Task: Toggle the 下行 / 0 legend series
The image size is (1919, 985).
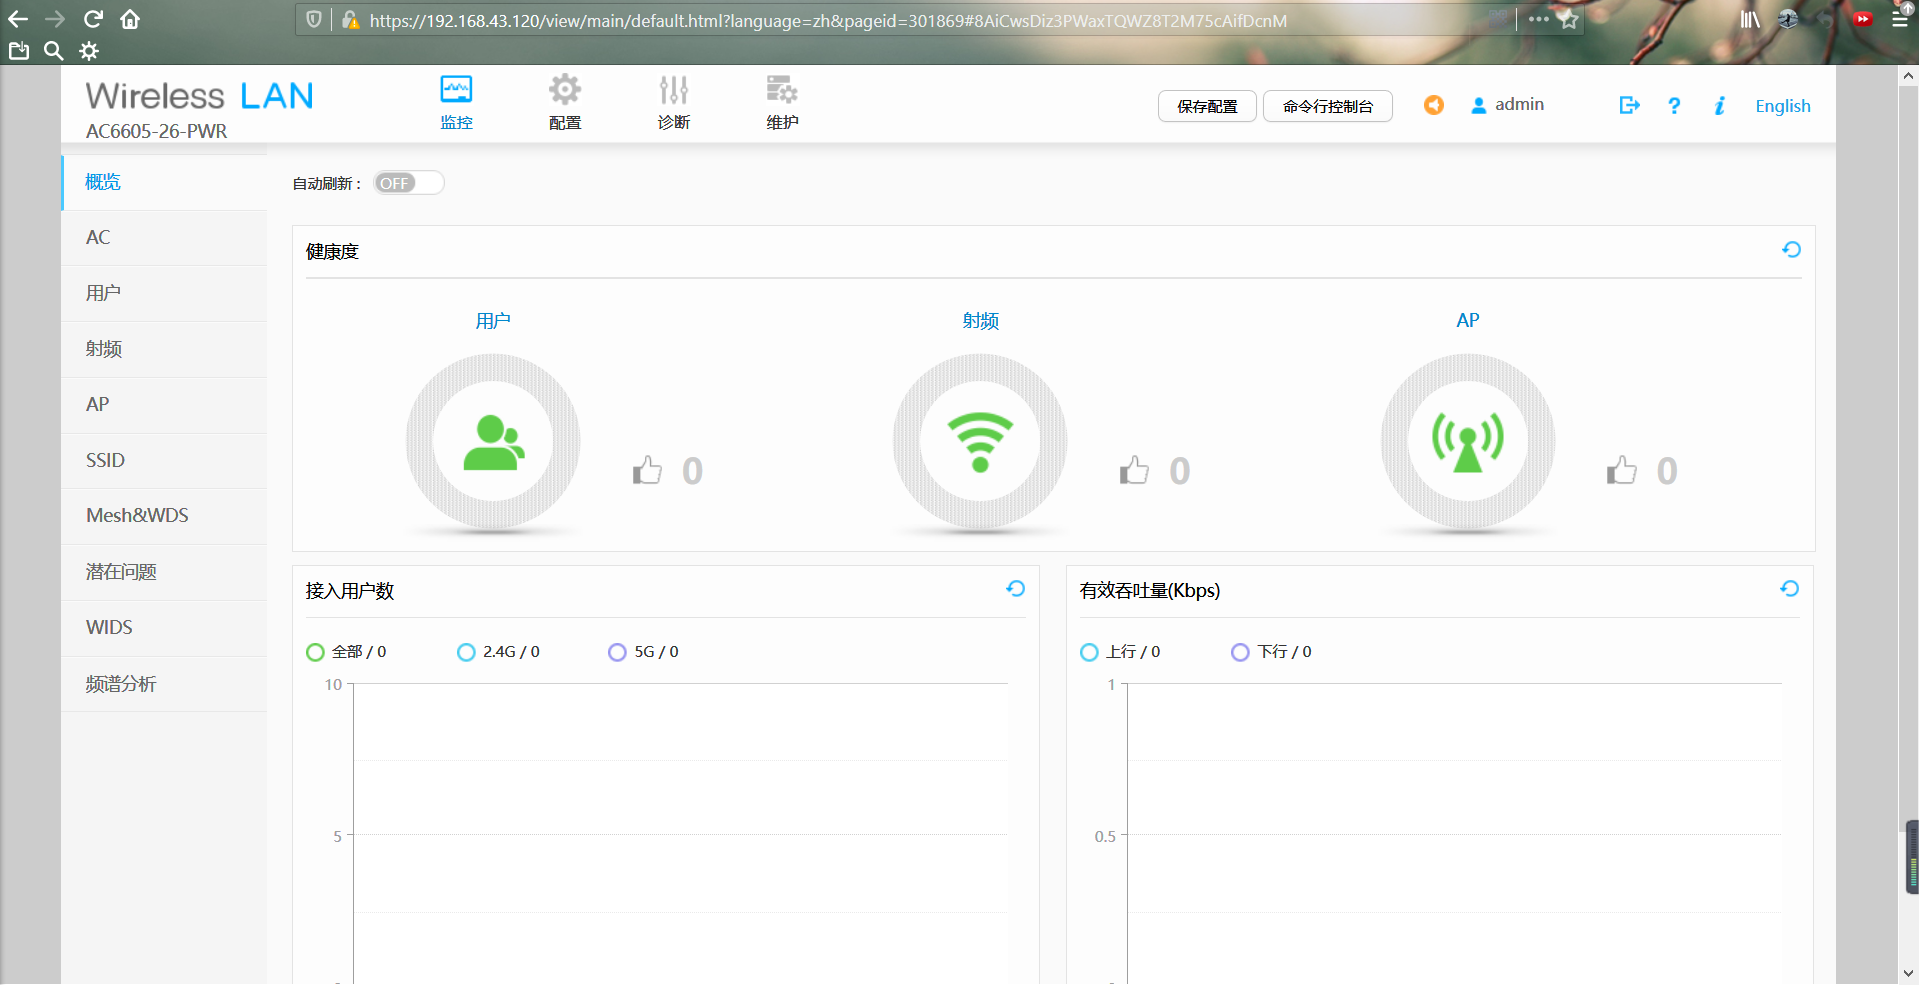Action: (1271, 652)
